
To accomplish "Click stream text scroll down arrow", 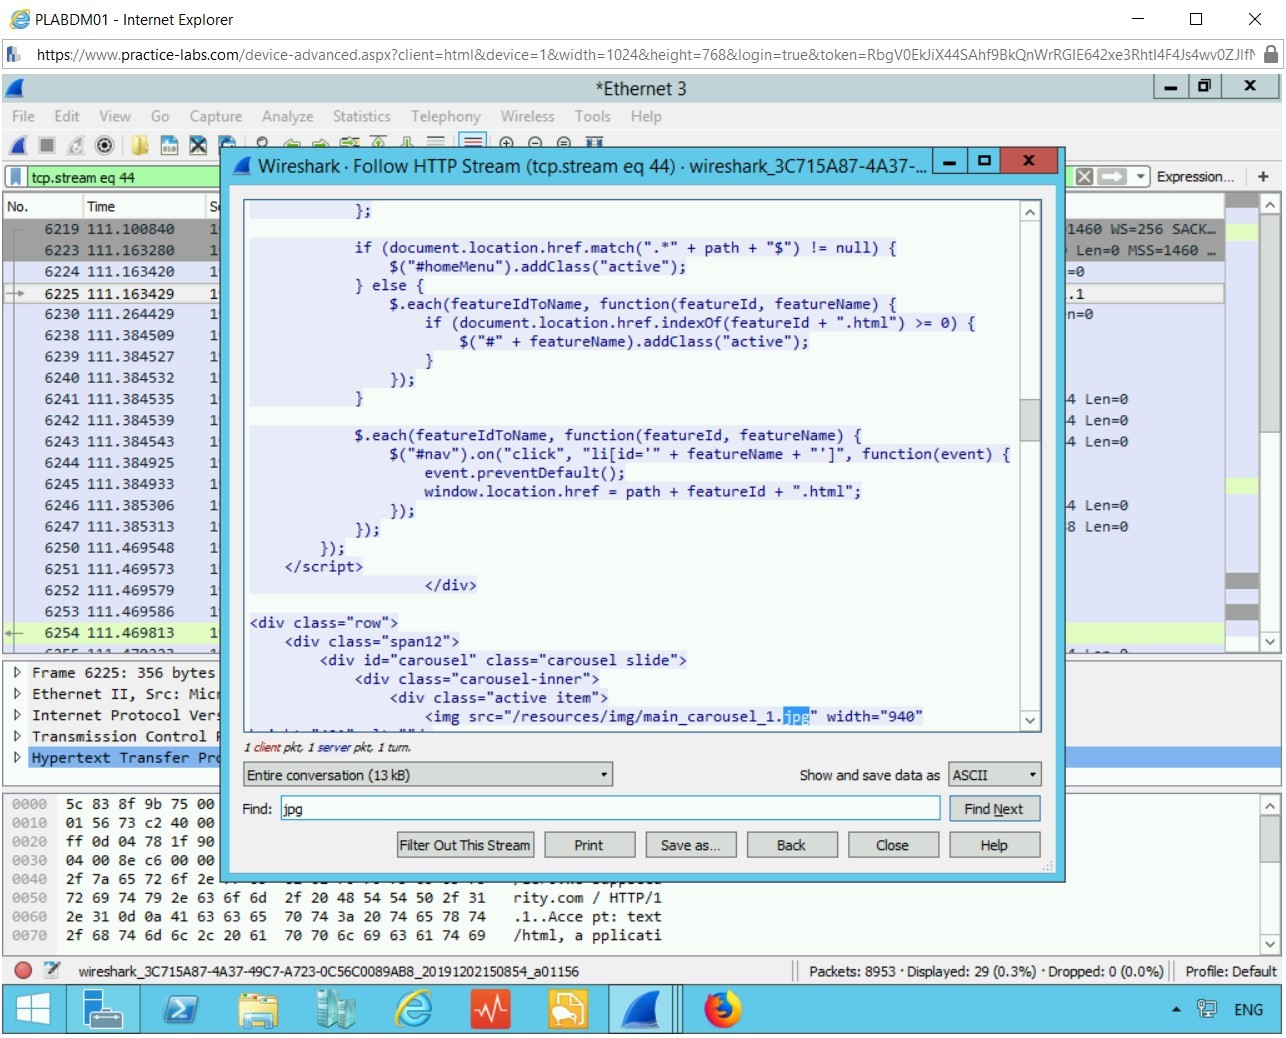I will click(x=1030, y=720).
